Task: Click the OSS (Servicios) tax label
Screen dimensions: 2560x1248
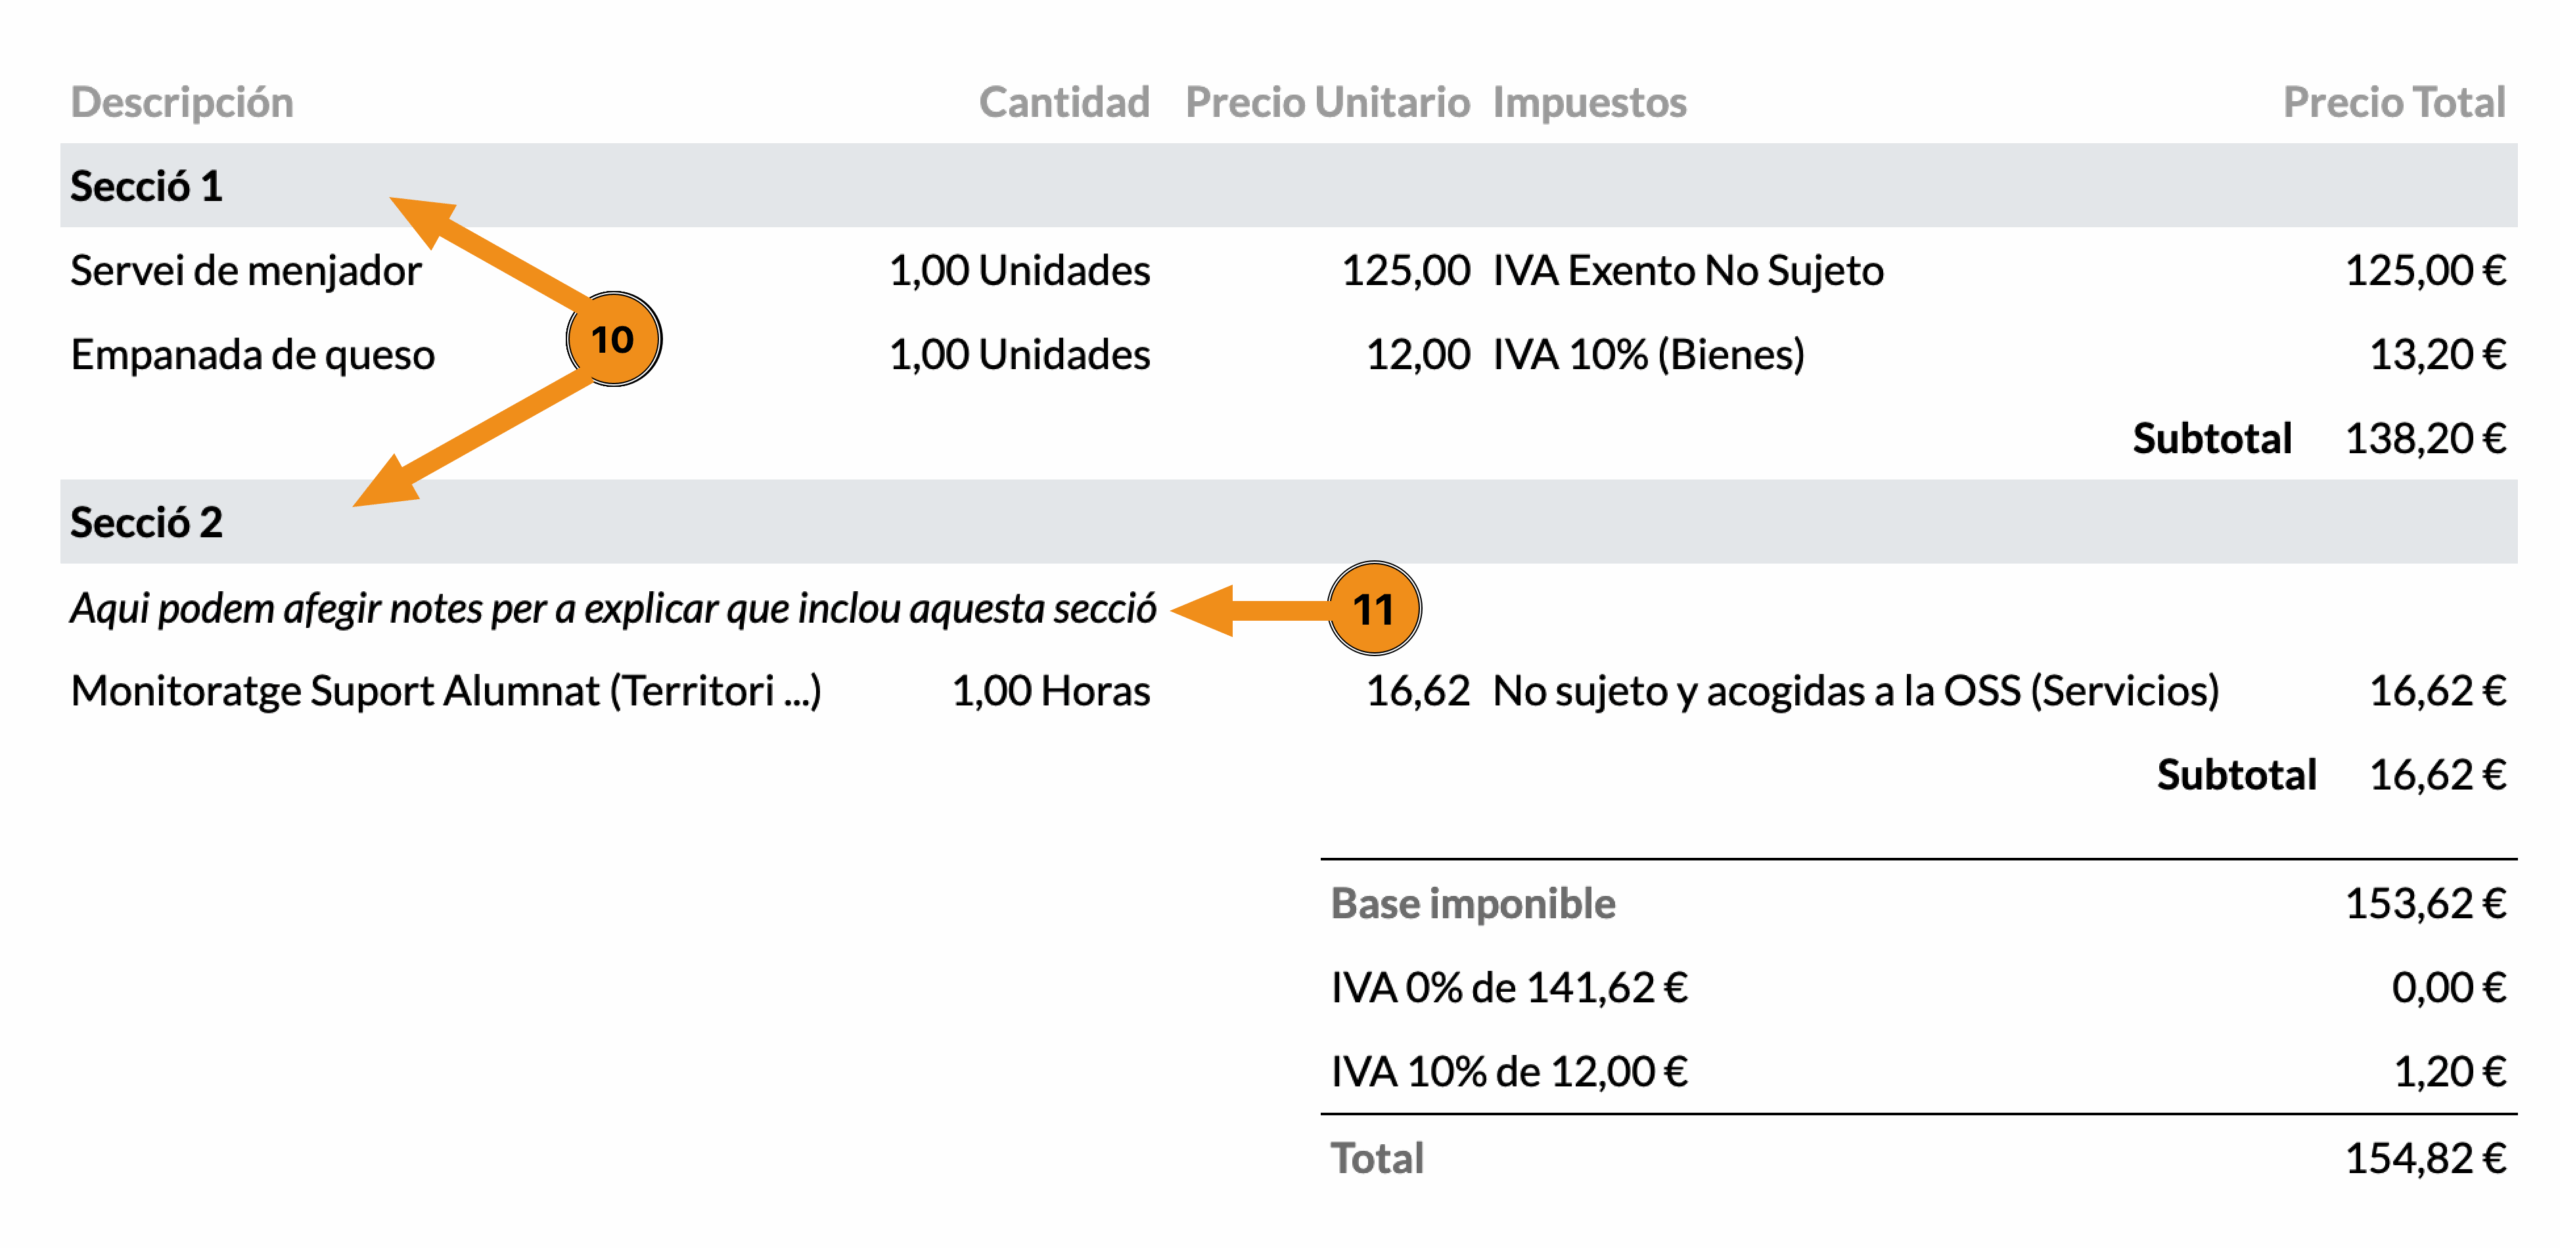Action: pos(1855,691)
